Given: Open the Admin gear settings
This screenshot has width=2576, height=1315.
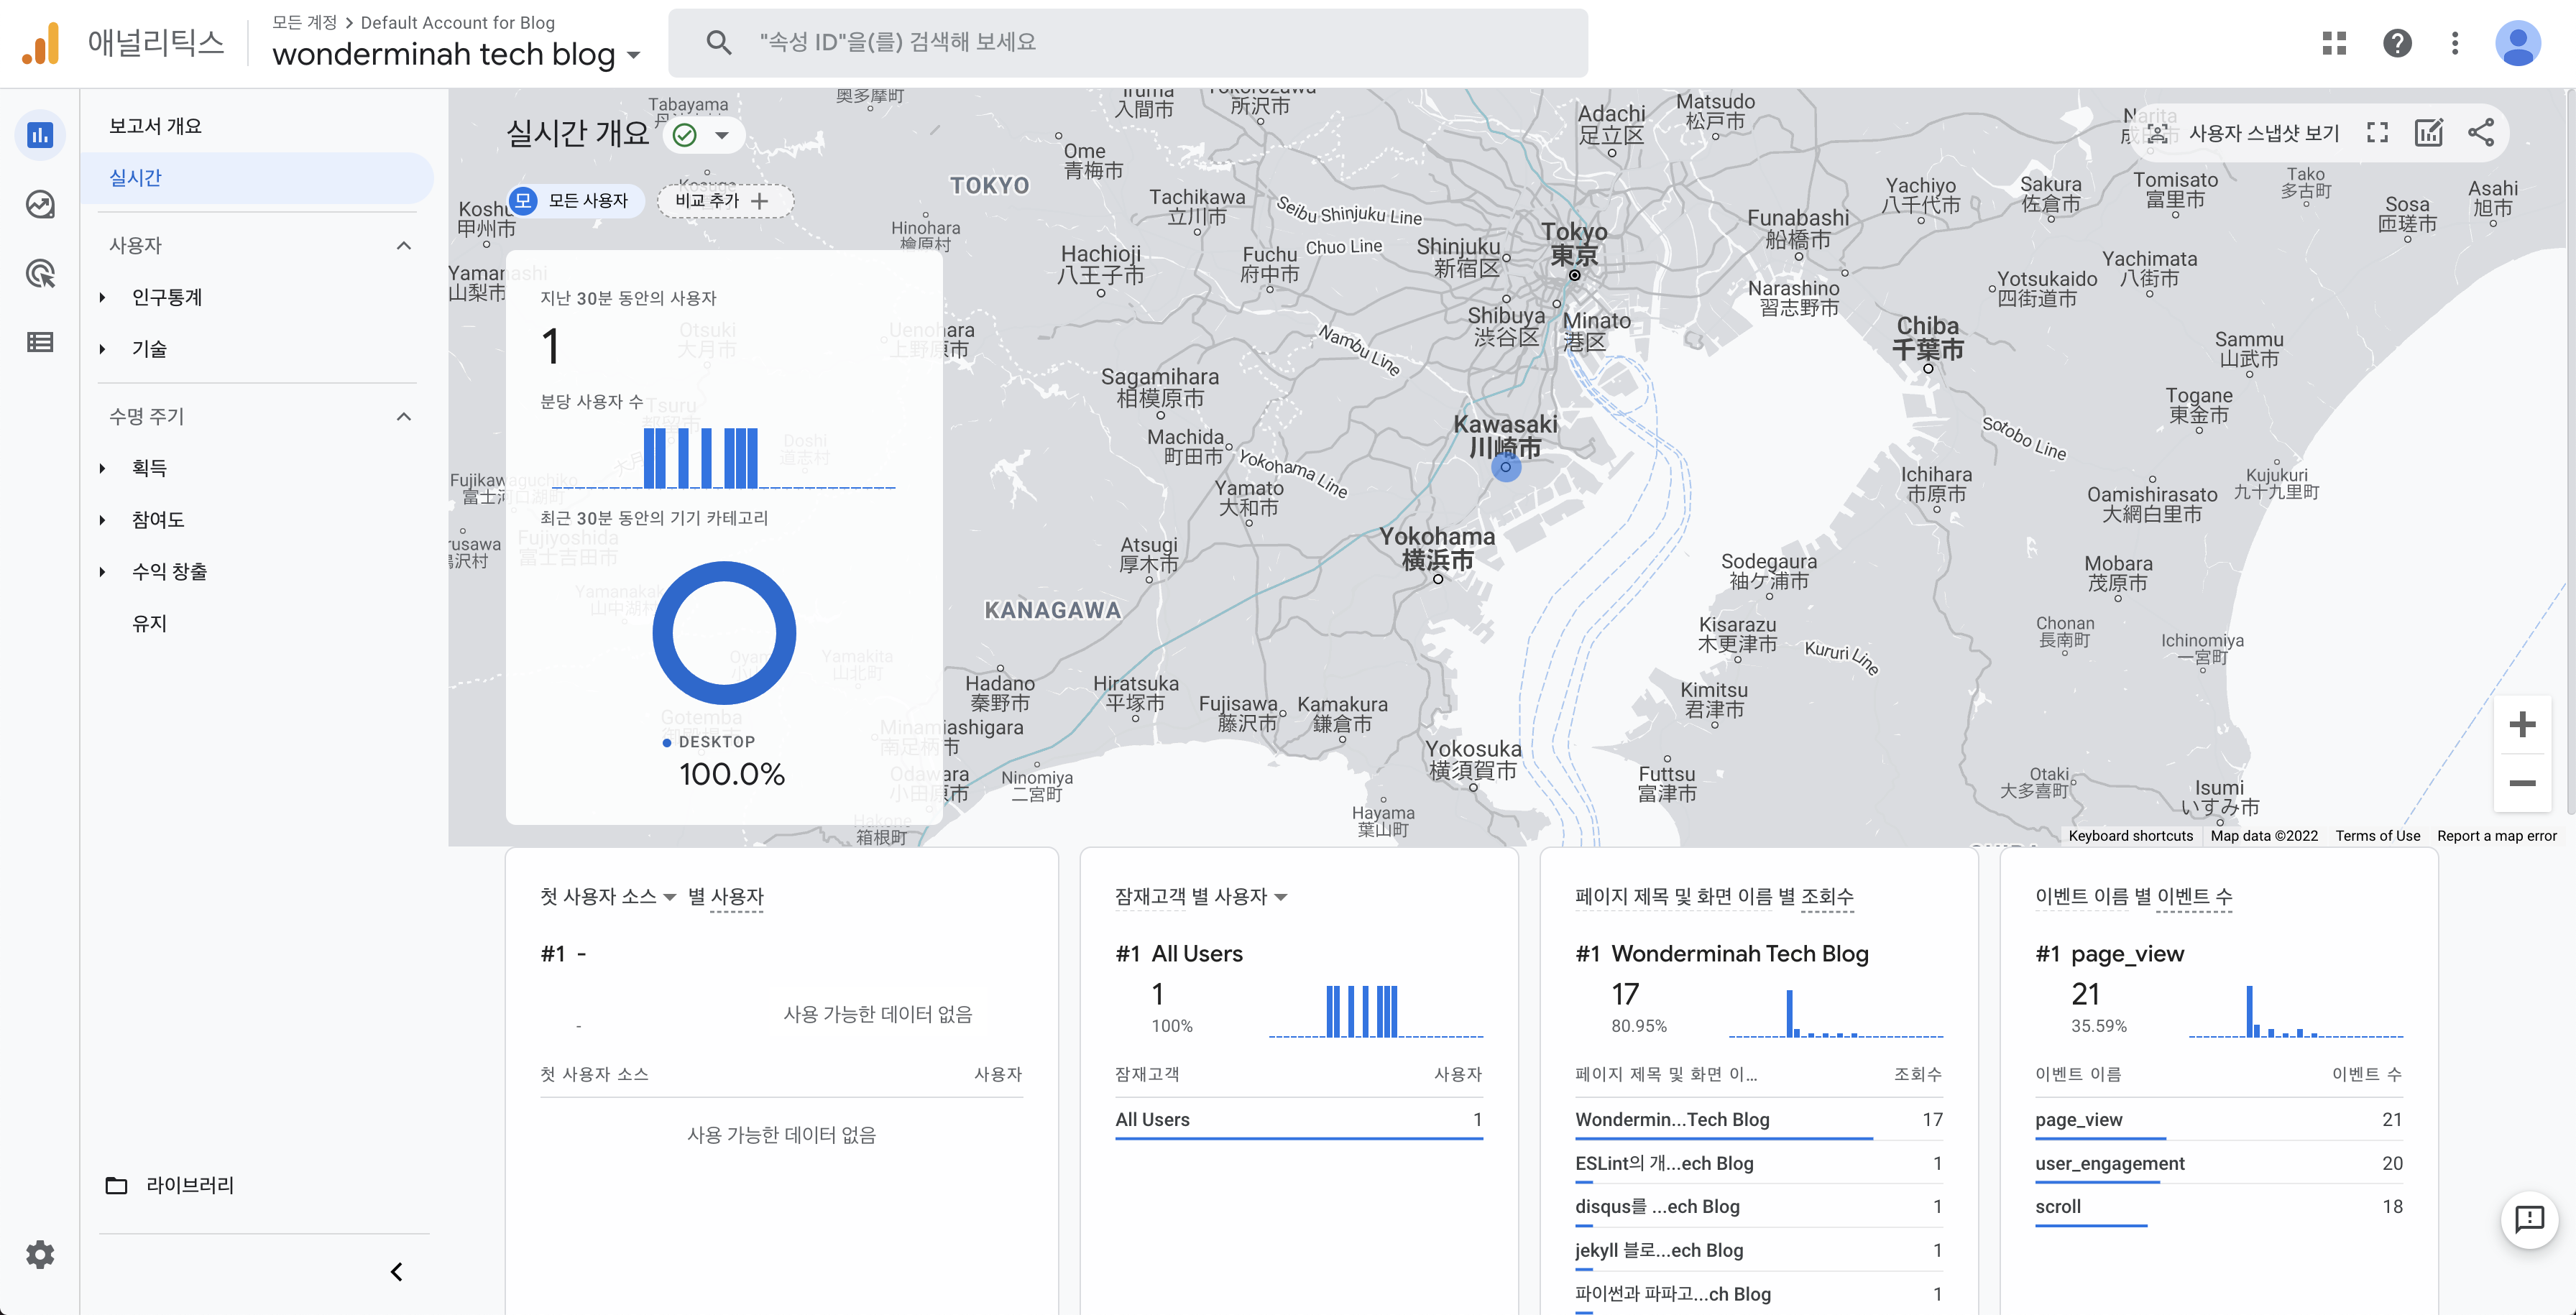Looking at the screenshot, I should [40, 1254].
